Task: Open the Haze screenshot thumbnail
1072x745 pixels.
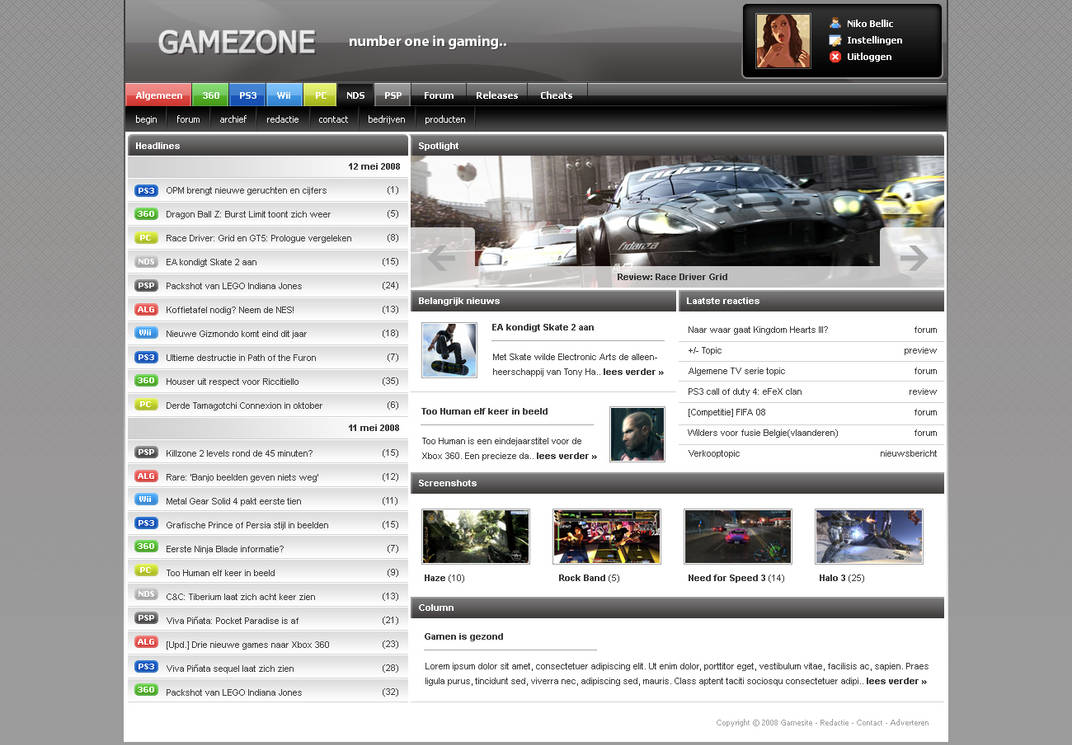Action: (476, 537)
